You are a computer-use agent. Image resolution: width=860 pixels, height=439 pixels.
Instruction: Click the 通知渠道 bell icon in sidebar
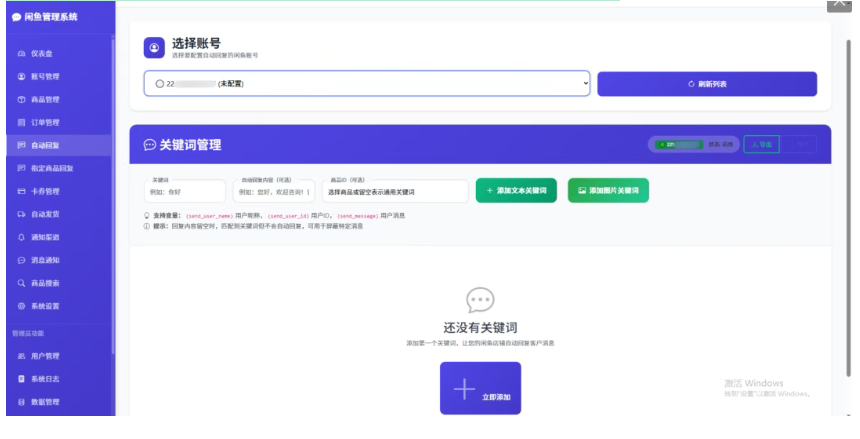[21, 238]
